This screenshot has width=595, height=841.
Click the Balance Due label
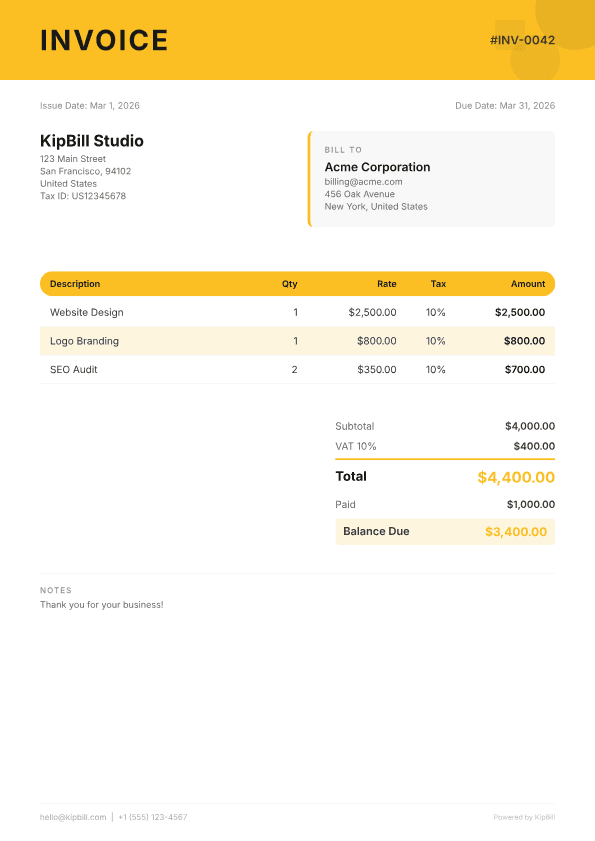pos(376,532)
